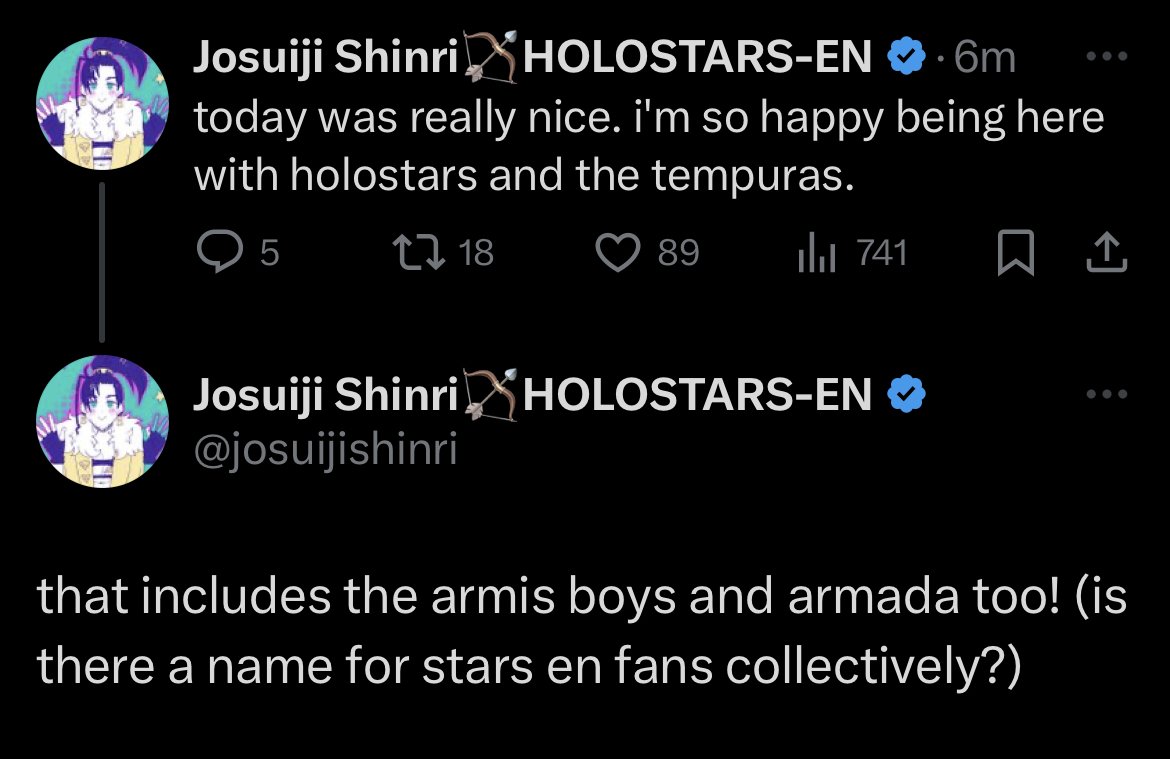Open more options beside @josuijishinri reply

pos(1107,394)
